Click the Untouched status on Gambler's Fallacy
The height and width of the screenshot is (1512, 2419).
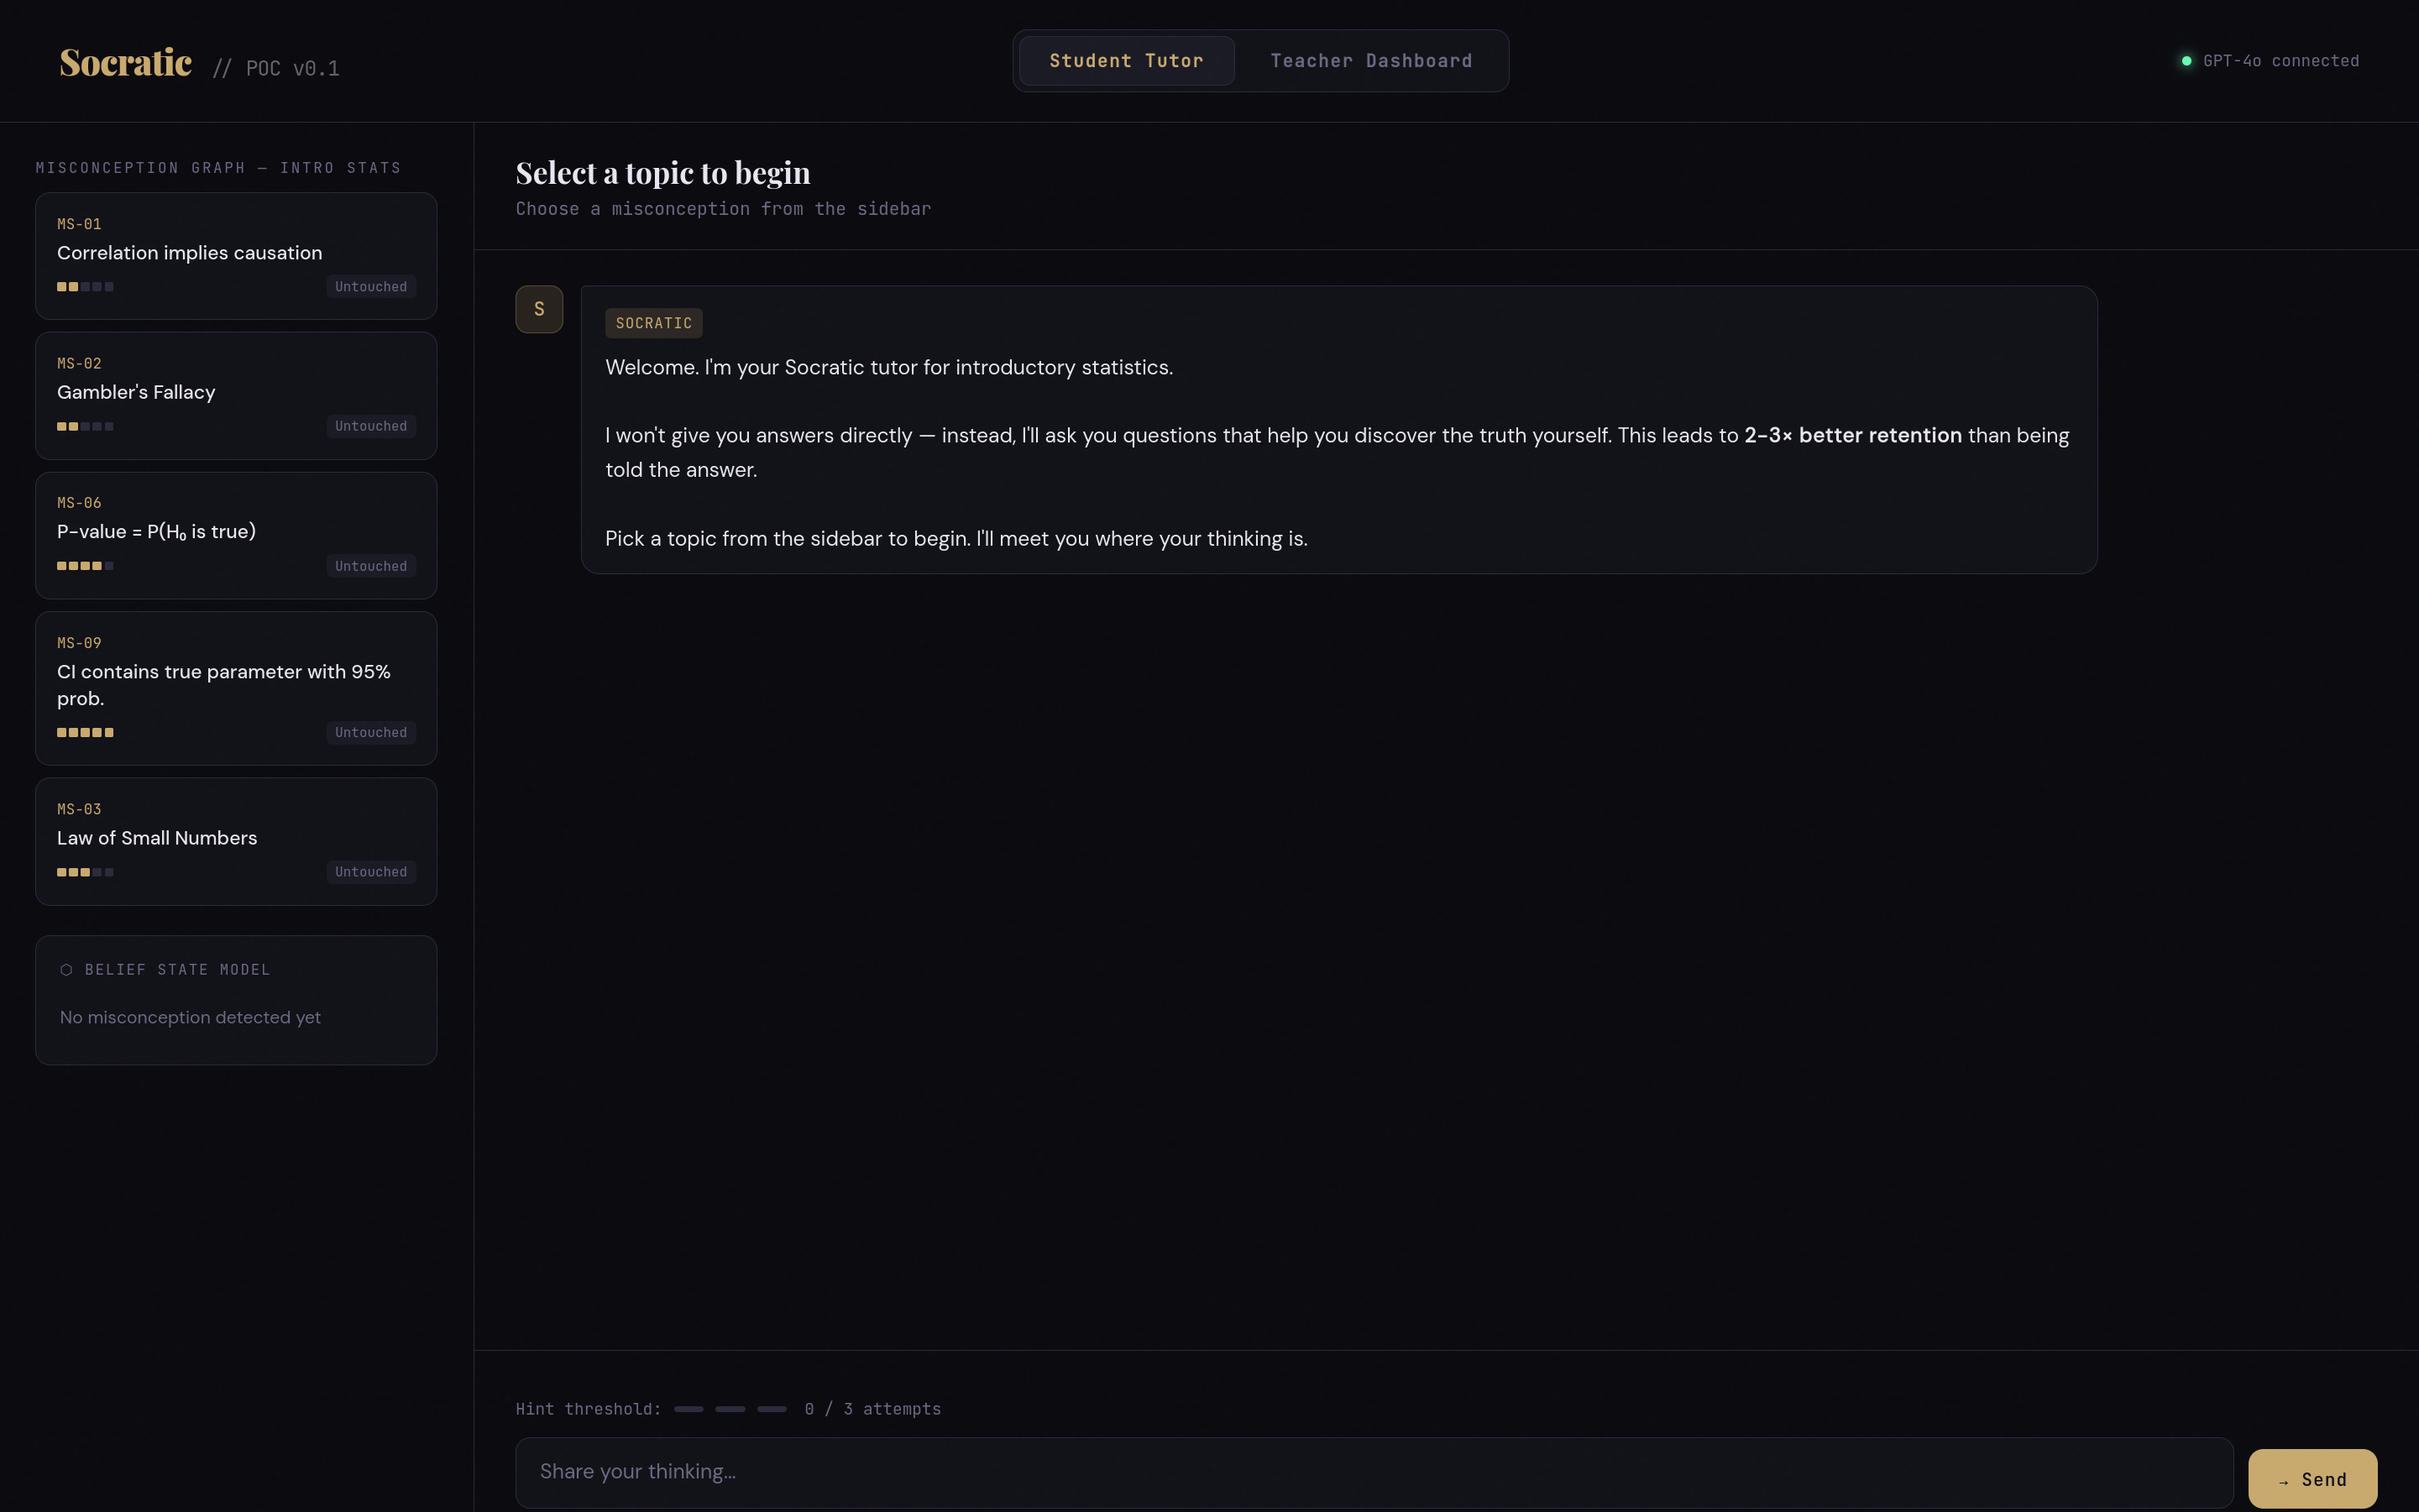[371, 426]
